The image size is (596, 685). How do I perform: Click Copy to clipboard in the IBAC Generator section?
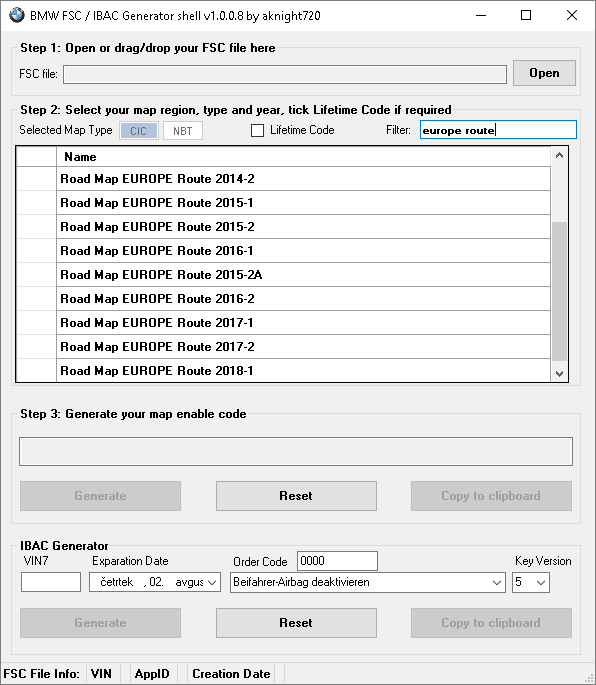[x=491, y=623]
